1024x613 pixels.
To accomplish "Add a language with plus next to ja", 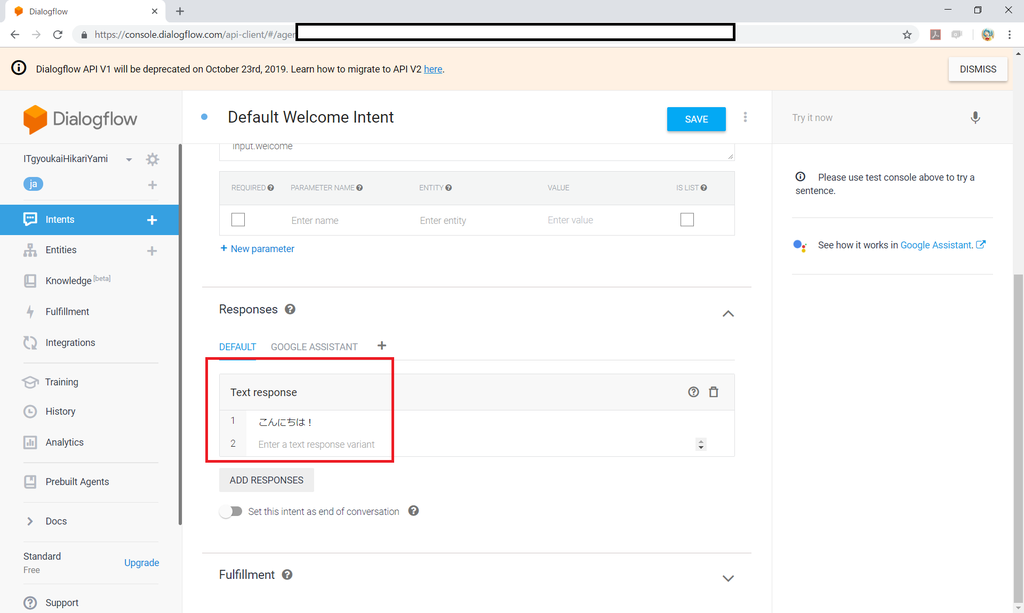I will (x=152, y=185).
